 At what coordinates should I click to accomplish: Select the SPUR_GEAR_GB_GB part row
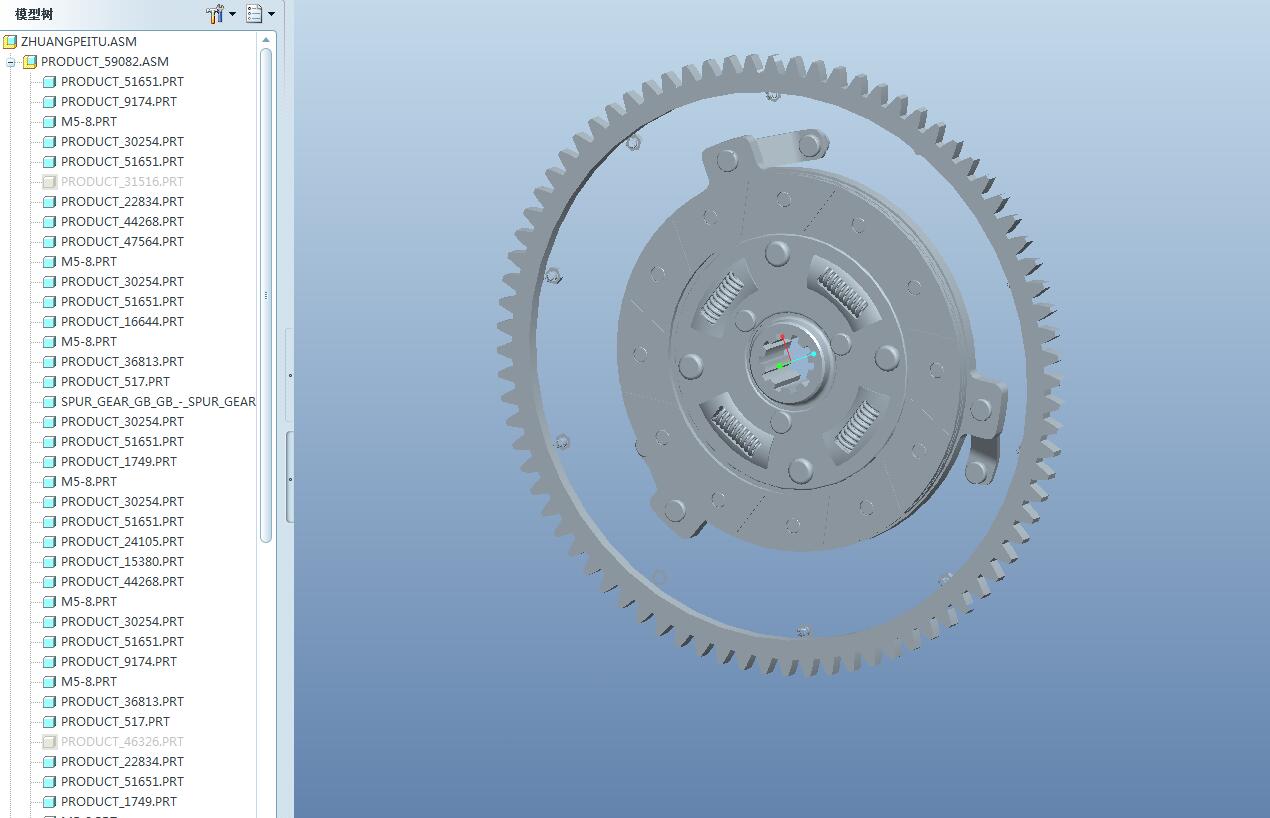click(x=158, y=402)
